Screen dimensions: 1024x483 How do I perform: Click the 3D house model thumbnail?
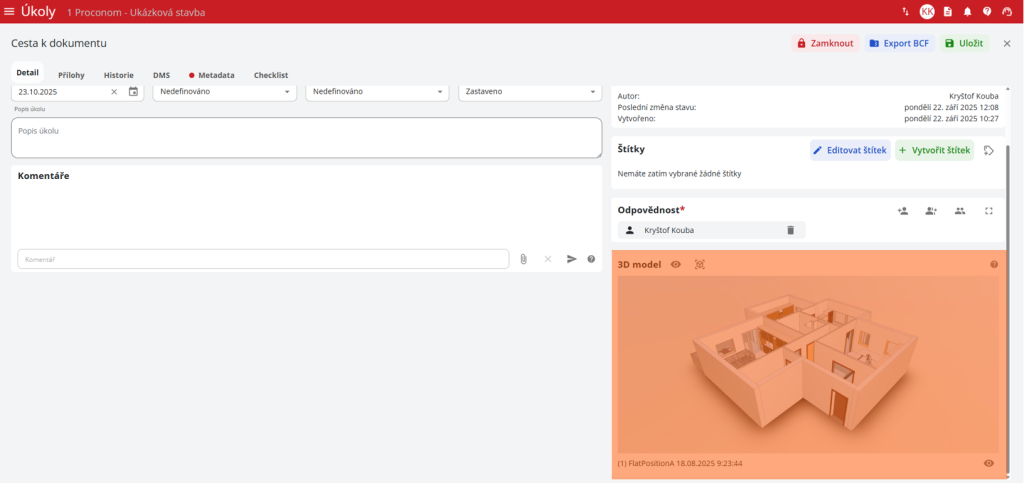click(x=808, y=364)
